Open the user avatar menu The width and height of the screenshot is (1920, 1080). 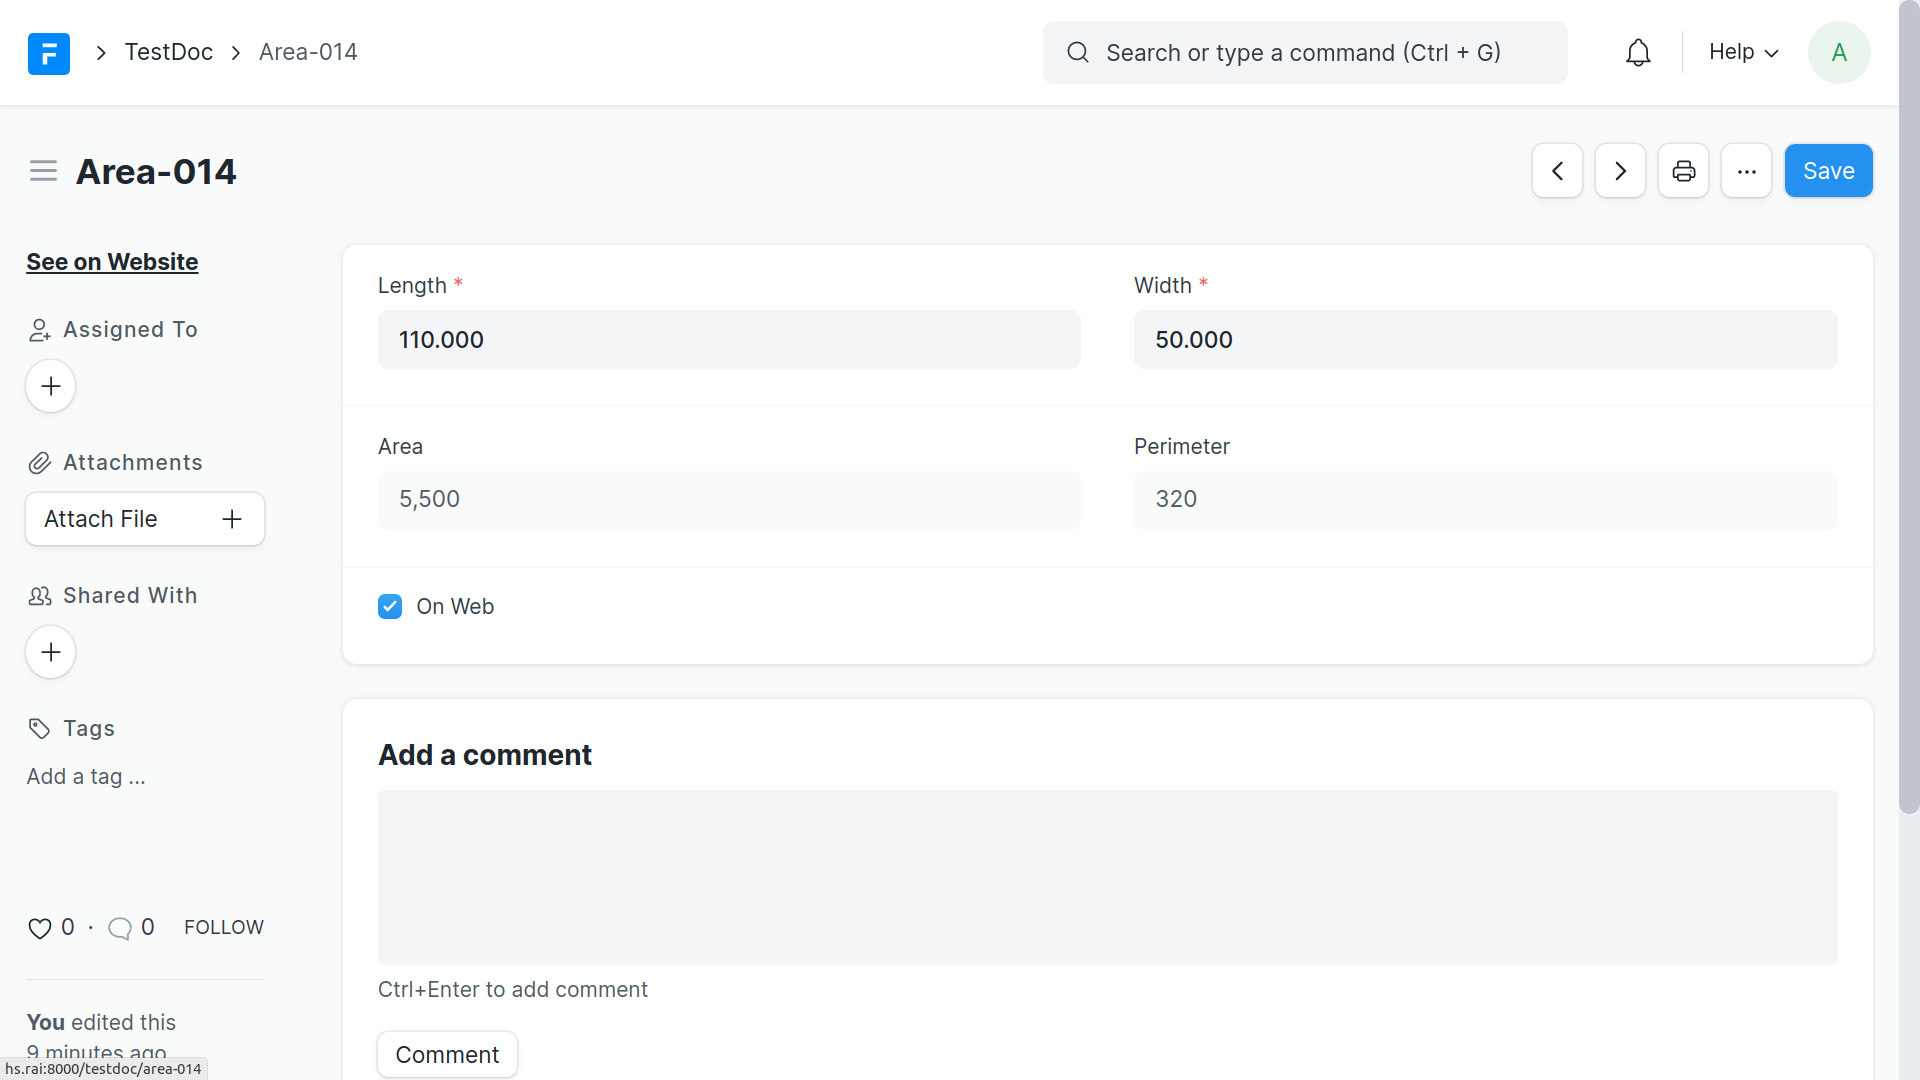(x=1838, y=53)
